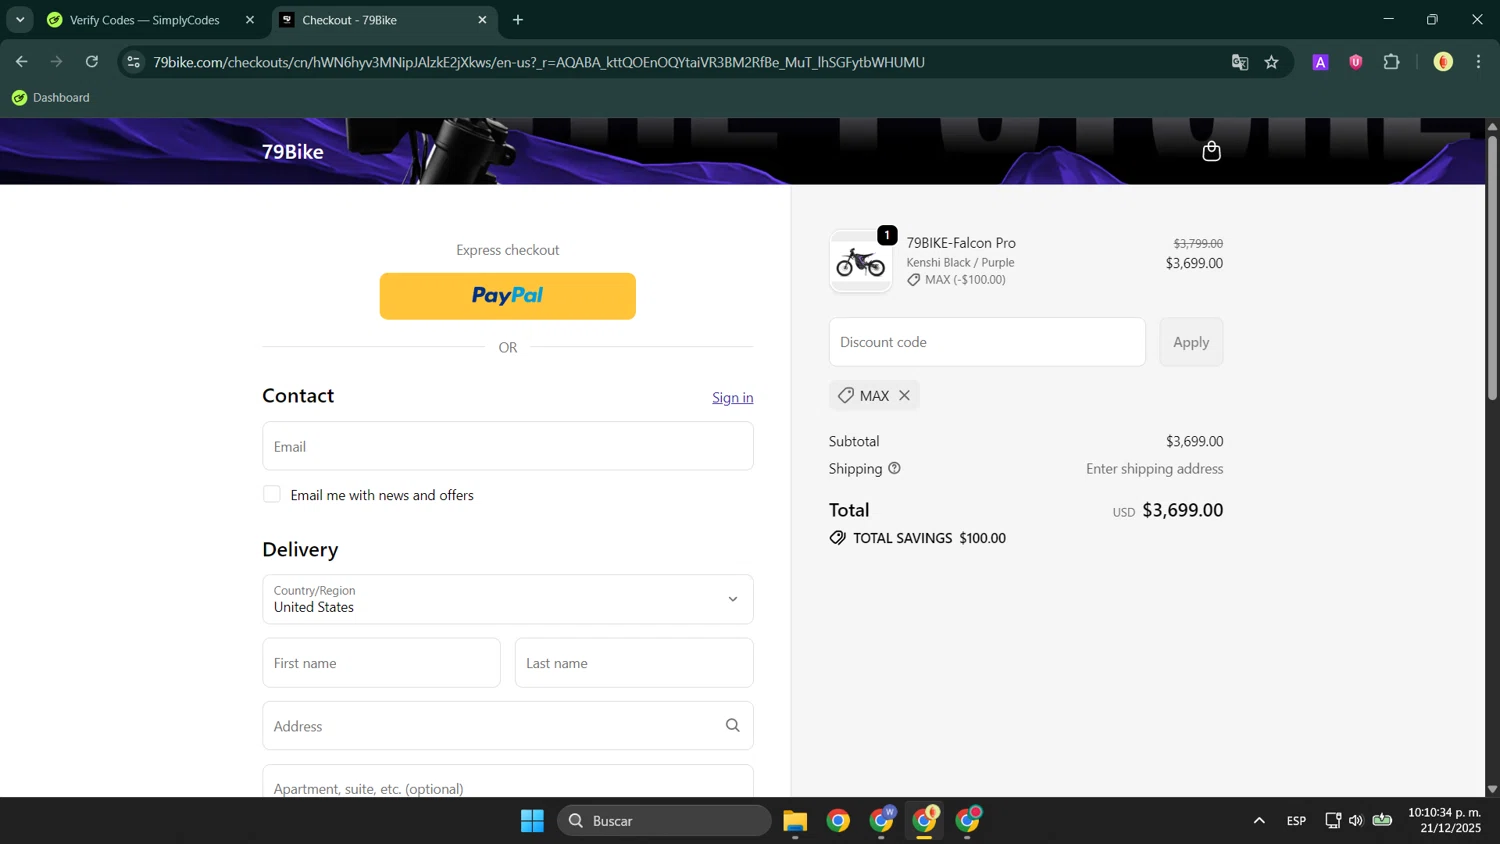1500x844 pixels.
Task: Close the Checkout - 79Bike tab
Action: (482, 20)
